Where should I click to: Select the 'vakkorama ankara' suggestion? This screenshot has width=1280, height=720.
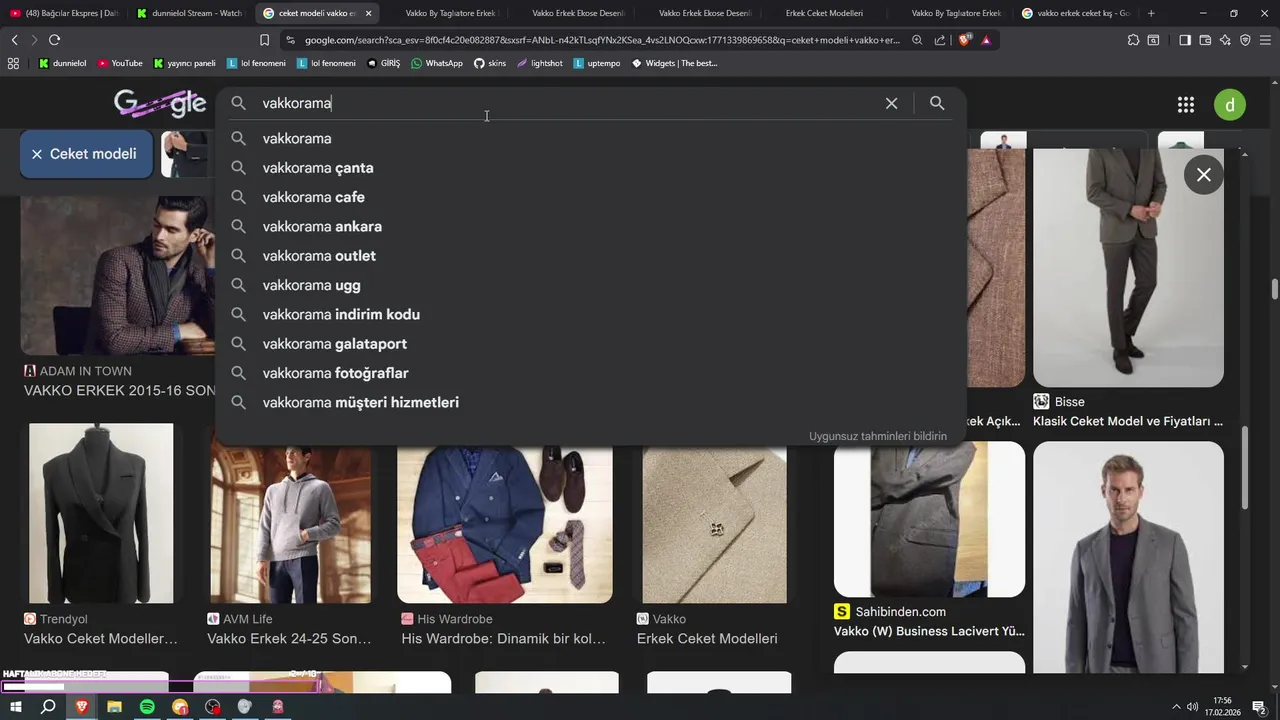590,226
